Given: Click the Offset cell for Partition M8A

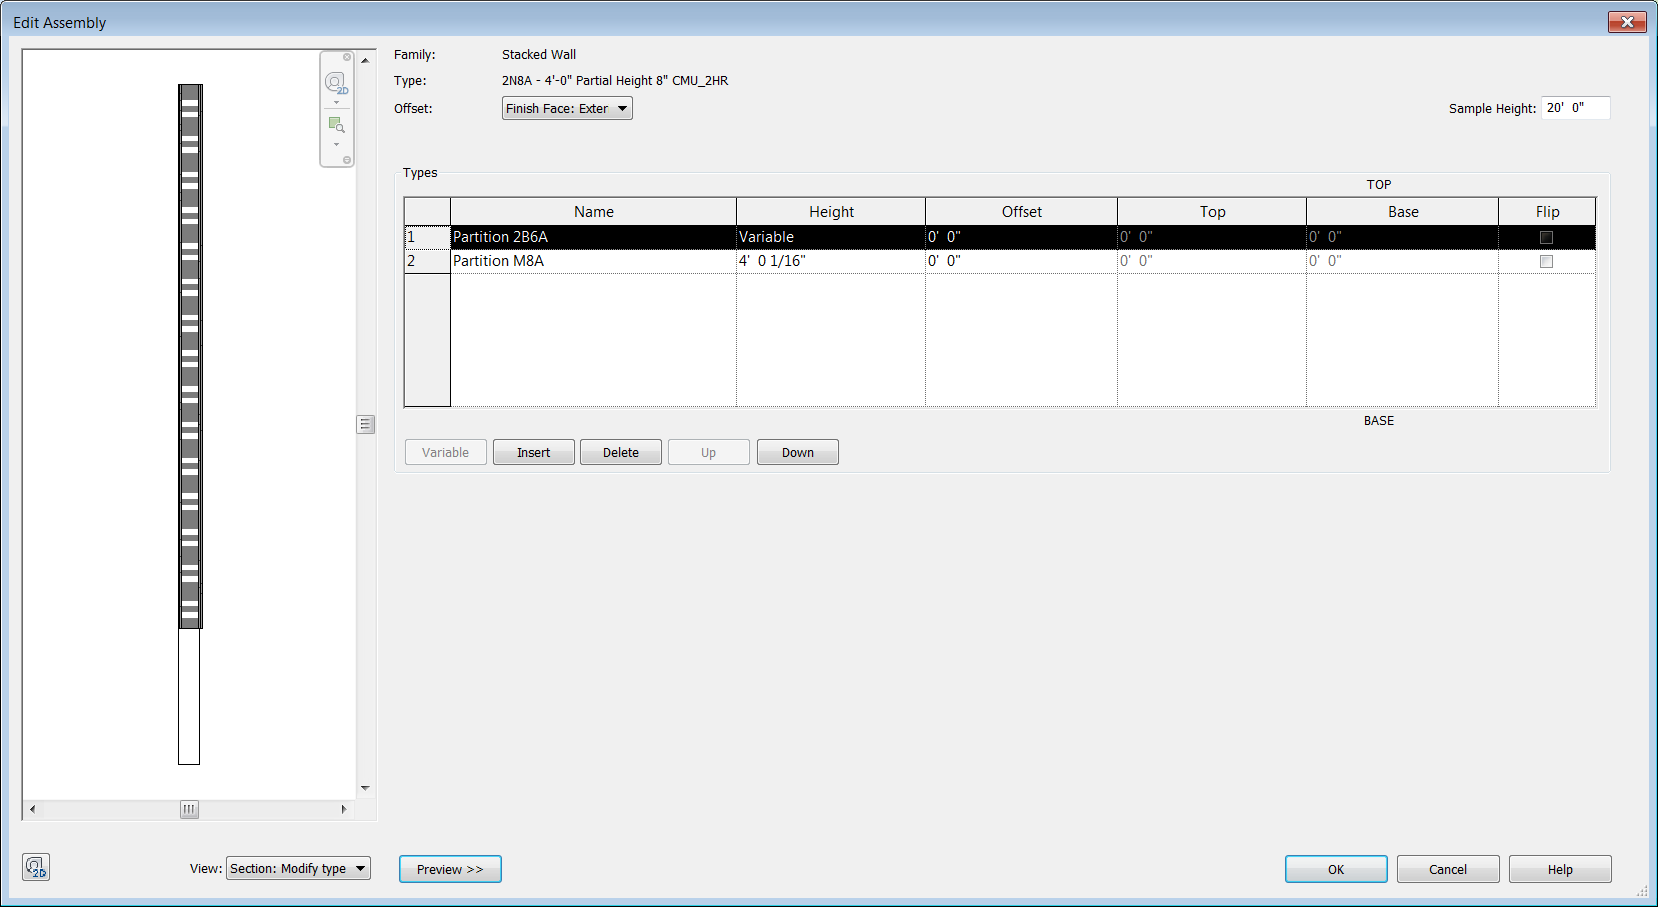Looking at the screenshot, I should 1021,261.
